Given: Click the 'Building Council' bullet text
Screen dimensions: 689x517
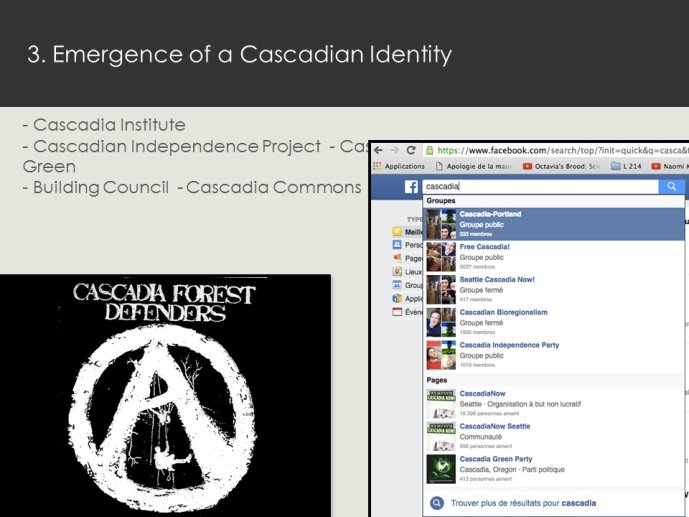Looking at the screenshot, I should tap(101, 188).
